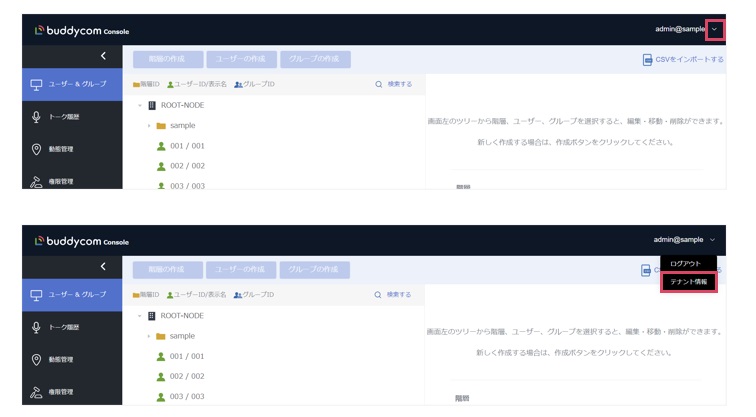Select 階層ID folder filter in lower screenshot

coord(146,295)
